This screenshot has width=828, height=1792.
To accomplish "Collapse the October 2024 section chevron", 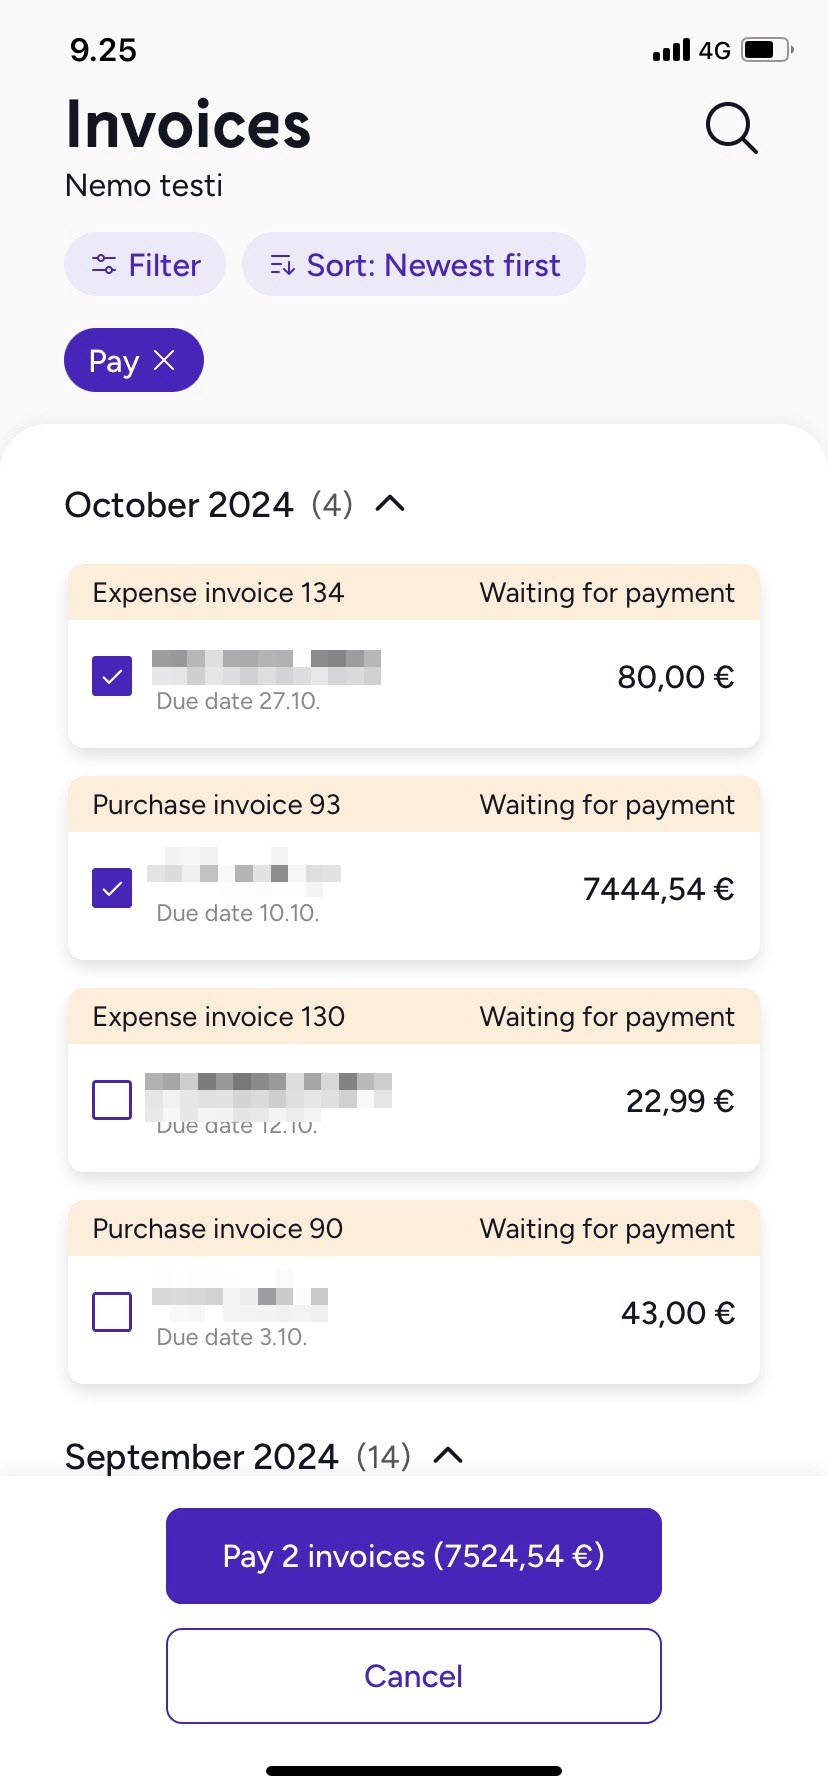I will click(x=390, y=504).
